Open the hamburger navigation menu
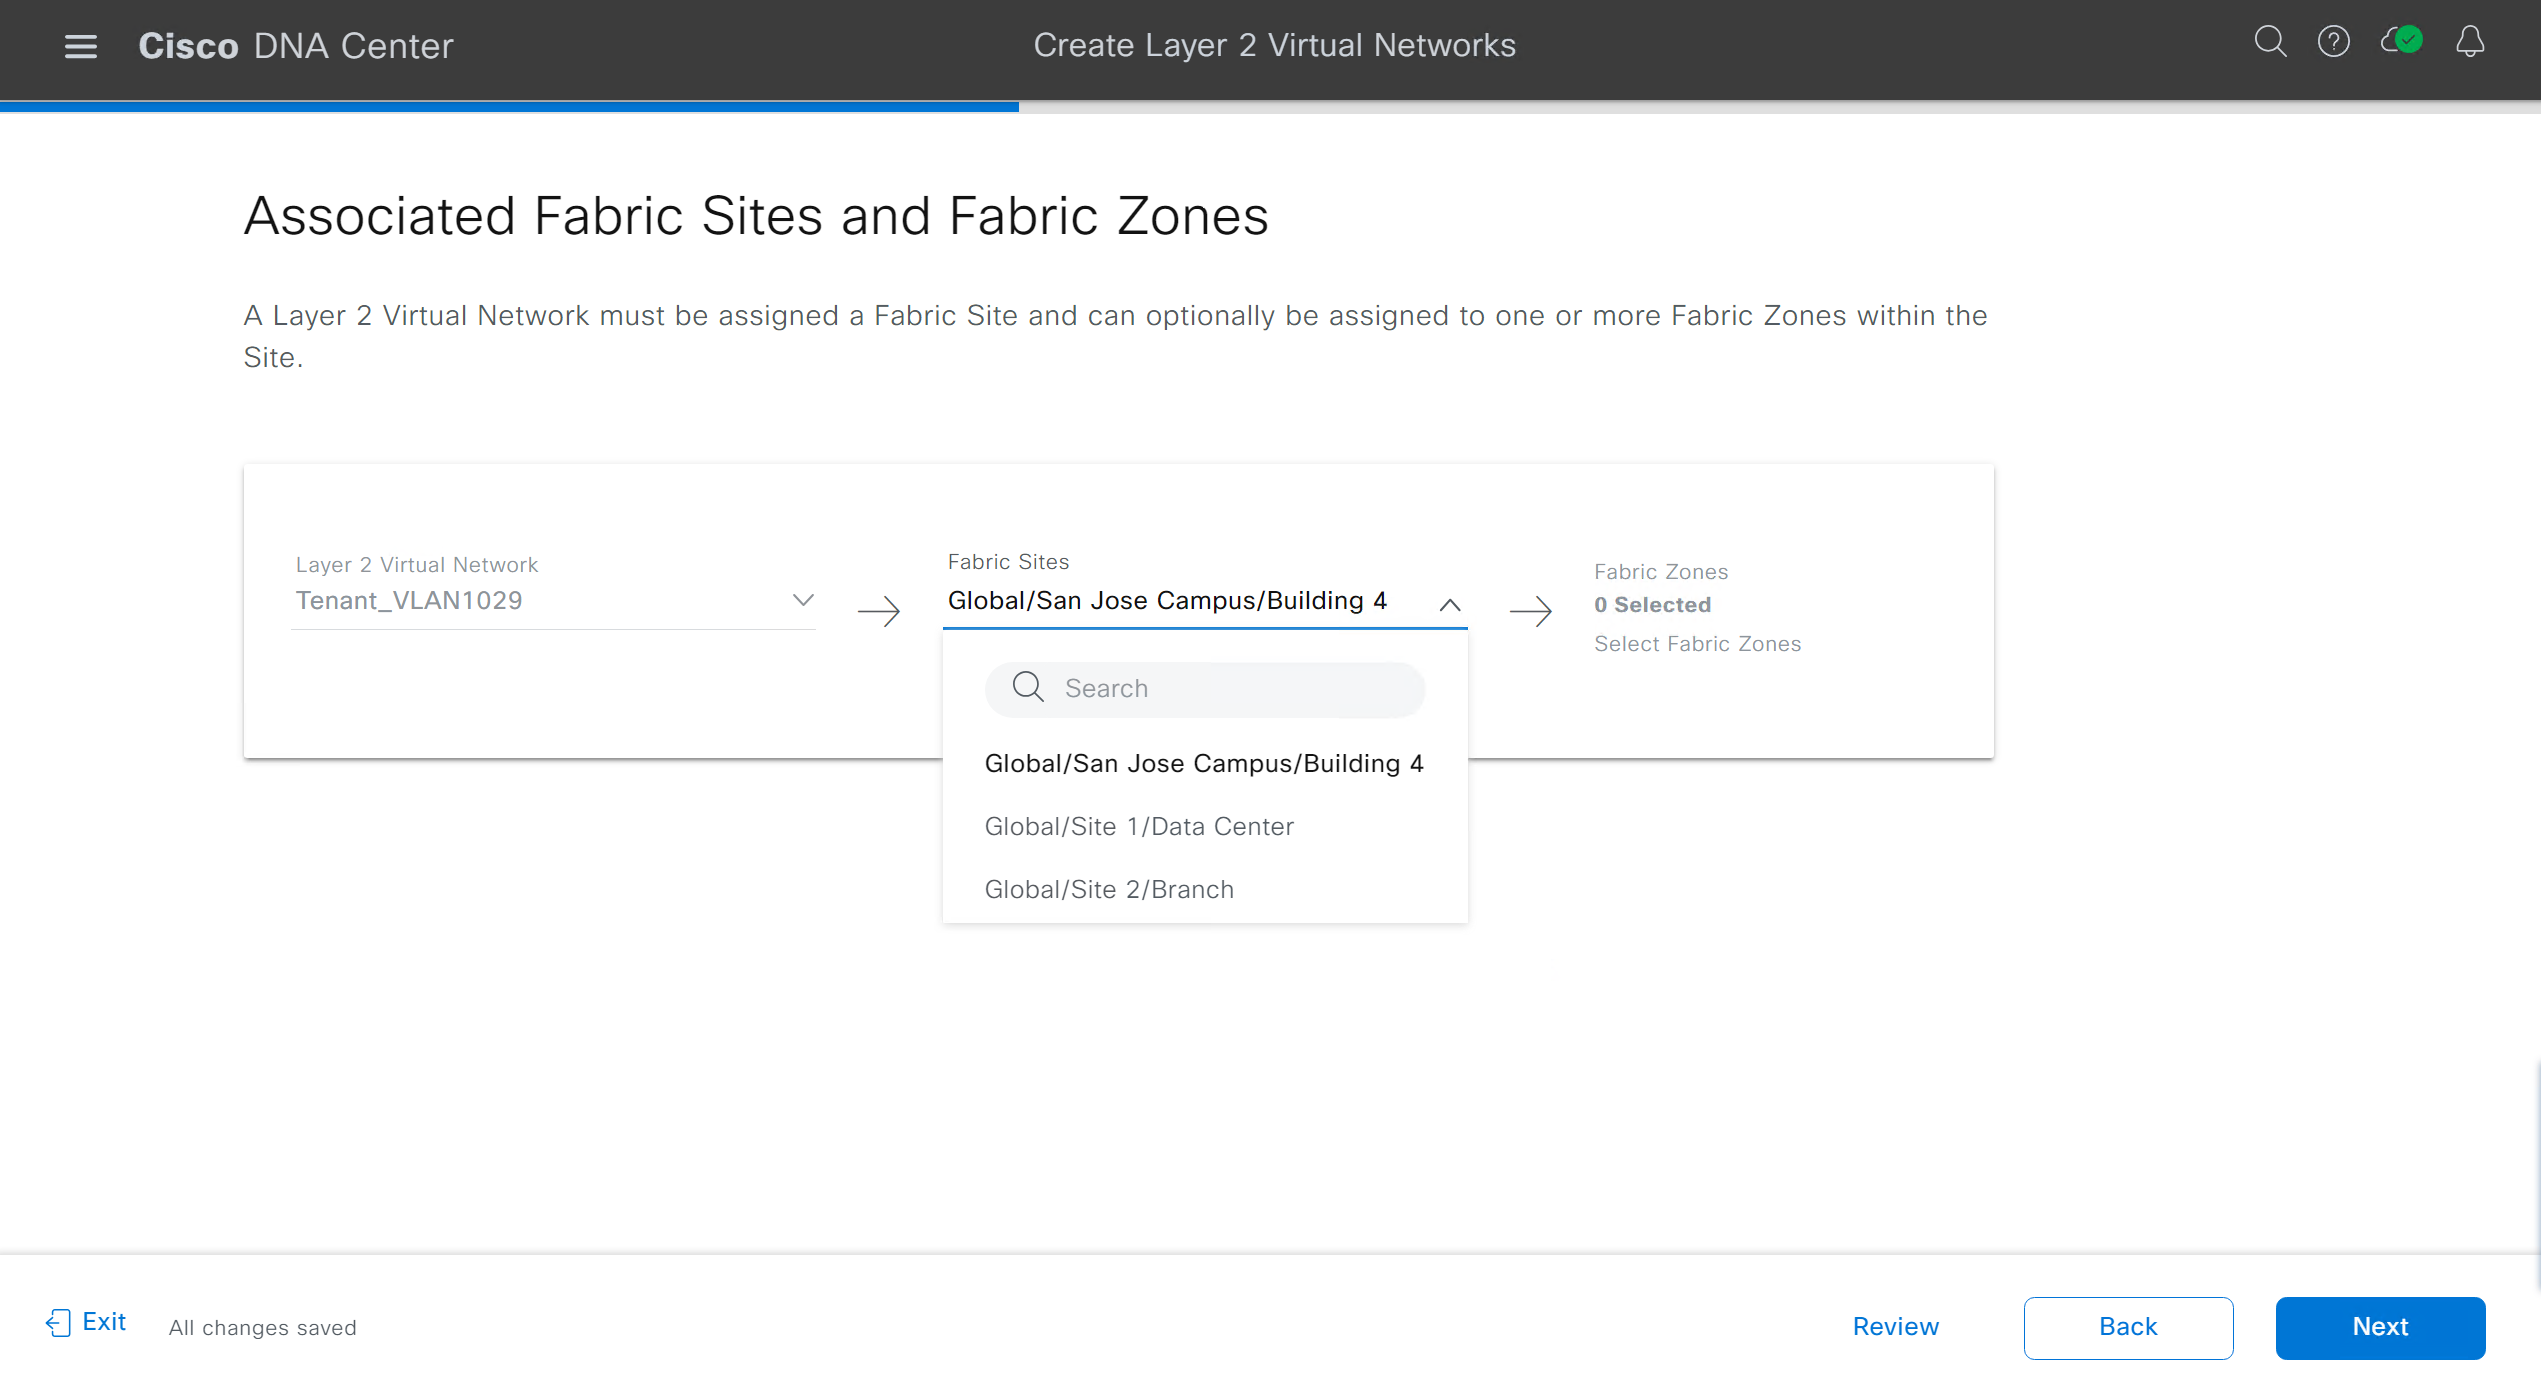The image size is (2541, 1394). (80, 45)
